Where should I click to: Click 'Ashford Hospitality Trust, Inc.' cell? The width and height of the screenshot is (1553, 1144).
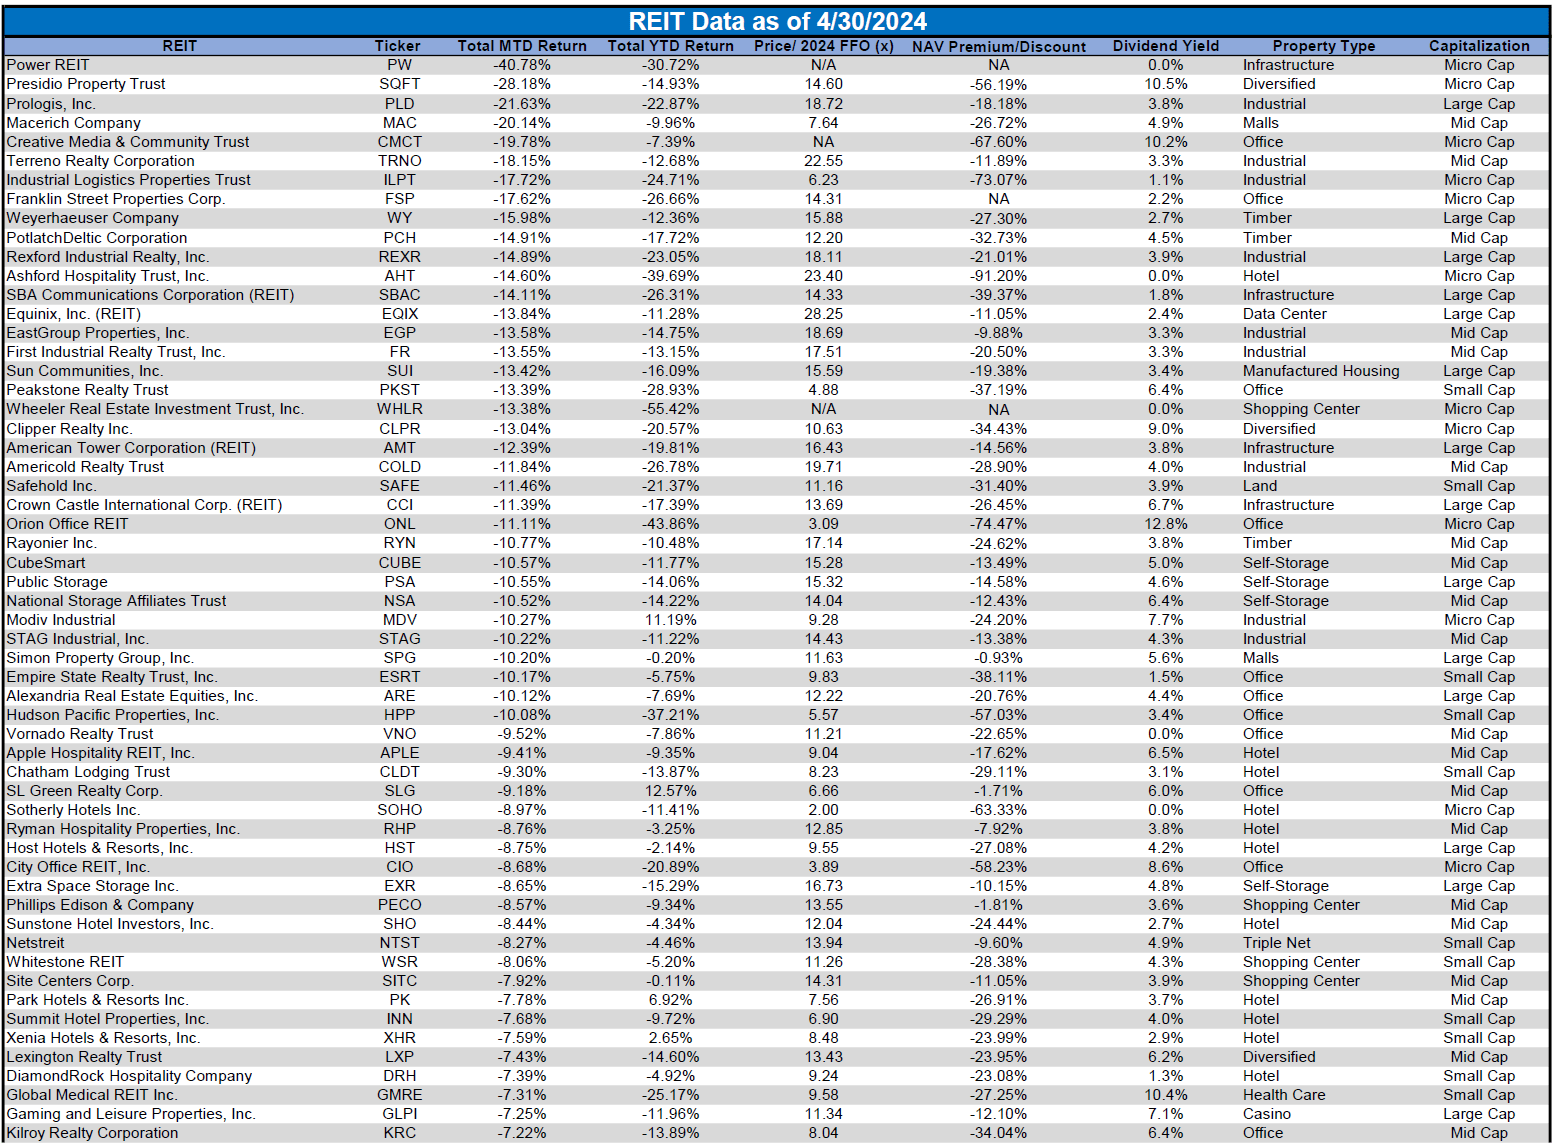point(108,276)
